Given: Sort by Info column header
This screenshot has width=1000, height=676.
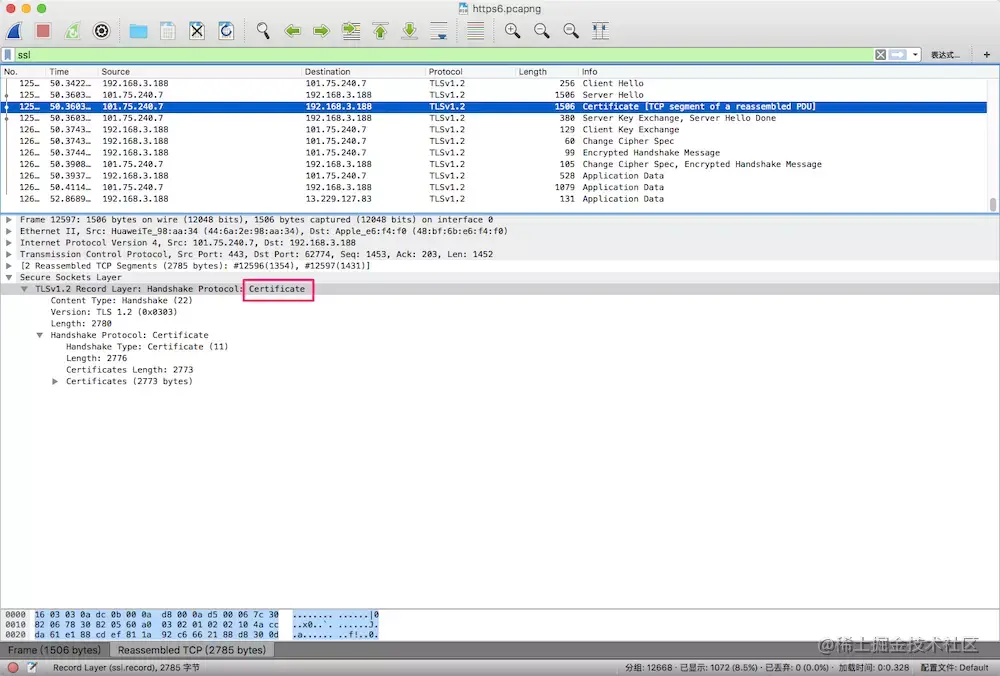Looking at the screenshot, I should click(784, 71).
